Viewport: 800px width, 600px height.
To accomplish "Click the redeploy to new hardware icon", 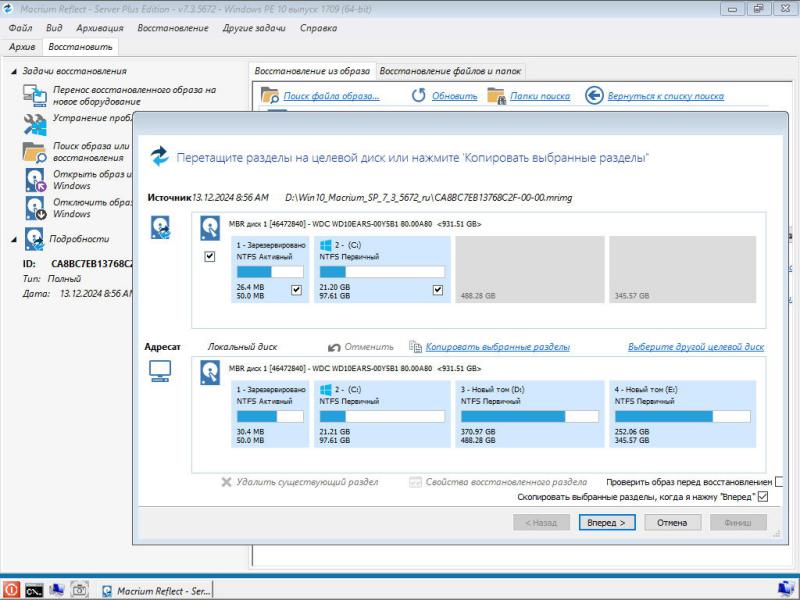I will (x=35, y=95).
